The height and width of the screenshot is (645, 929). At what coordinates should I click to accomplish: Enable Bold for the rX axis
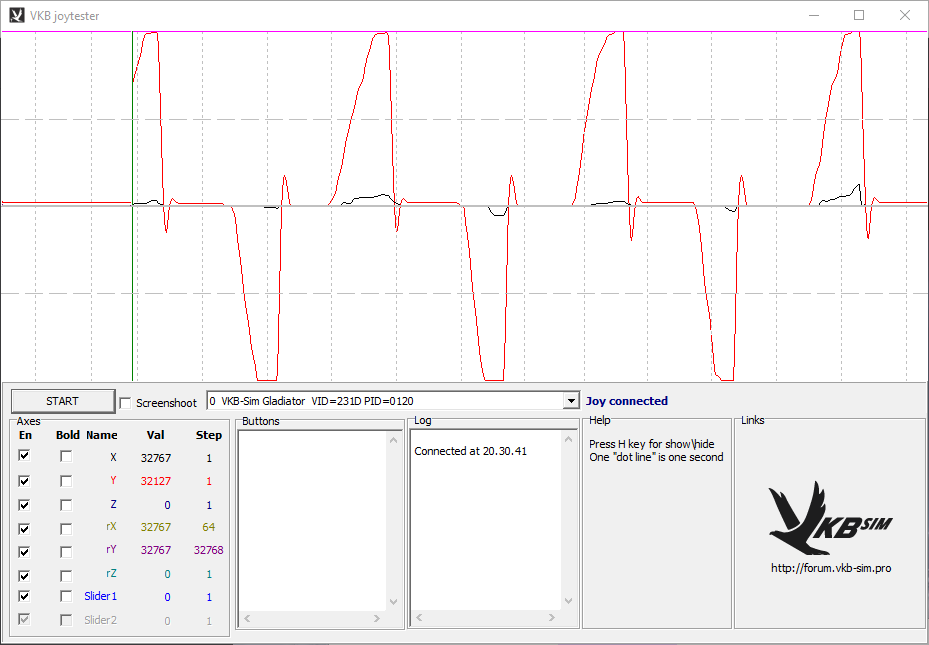click(x=66, y=528)
